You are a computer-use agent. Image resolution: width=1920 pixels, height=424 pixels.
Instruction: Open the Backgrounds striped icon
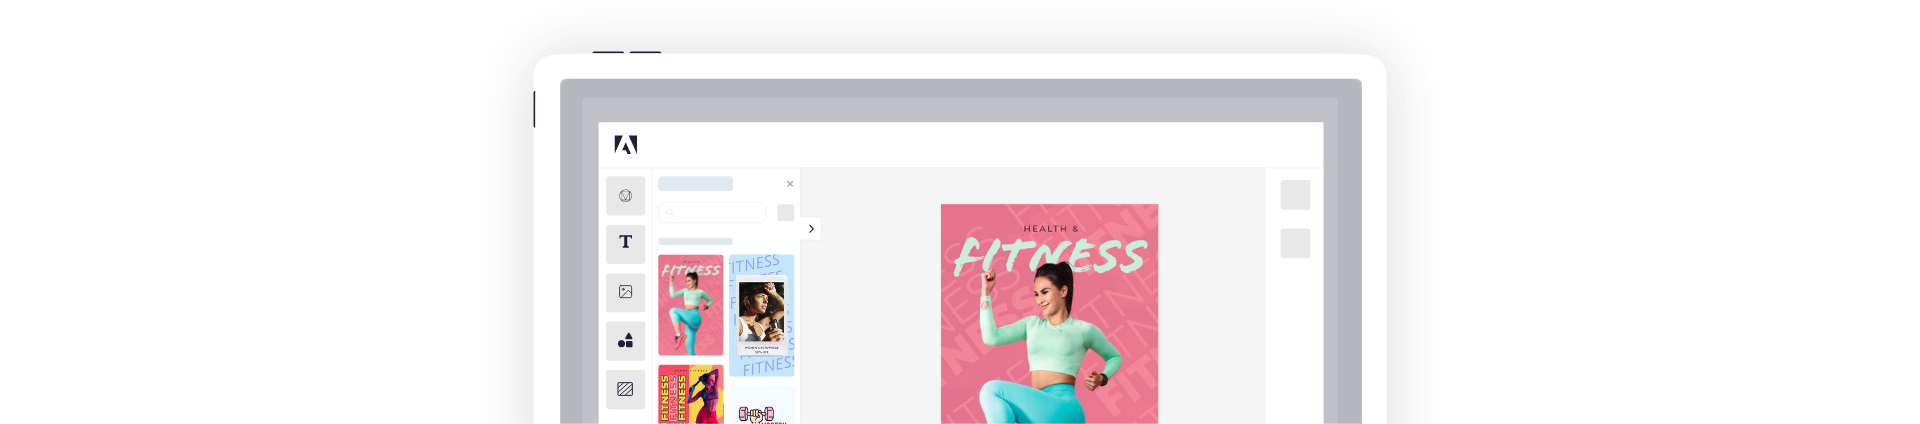(x=625, y=389)
